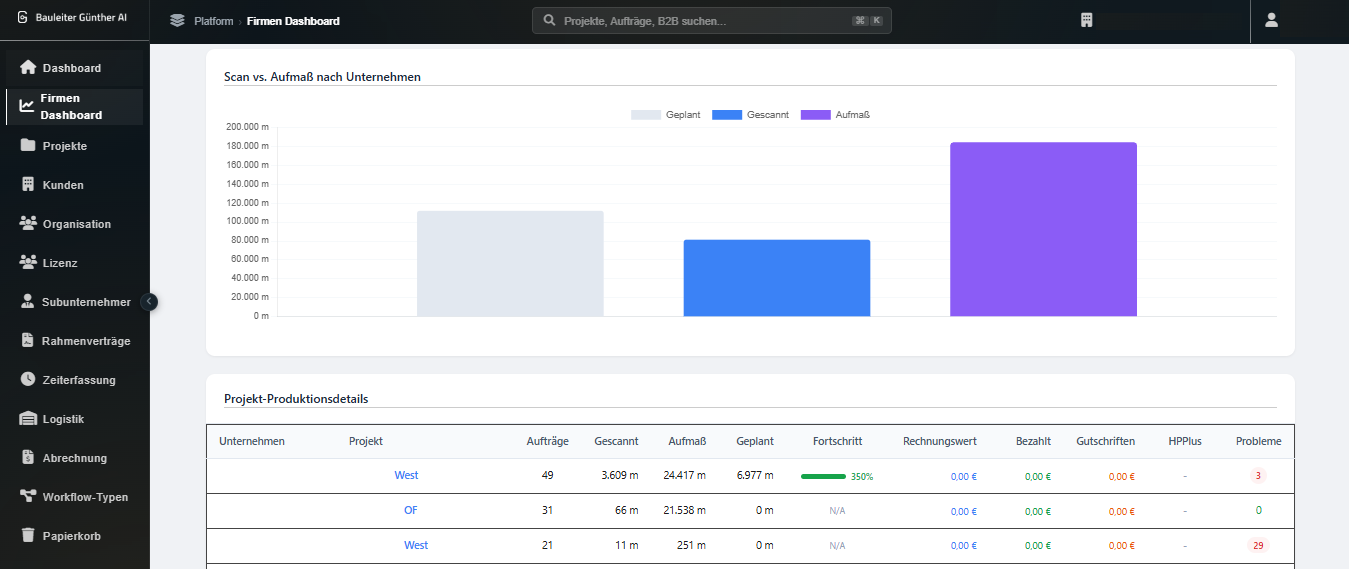Viewport: 1349px width, 569px height.
Task: Click the Logistik warehouse icon
Action: pyautogui.click(x=28, y=419)
